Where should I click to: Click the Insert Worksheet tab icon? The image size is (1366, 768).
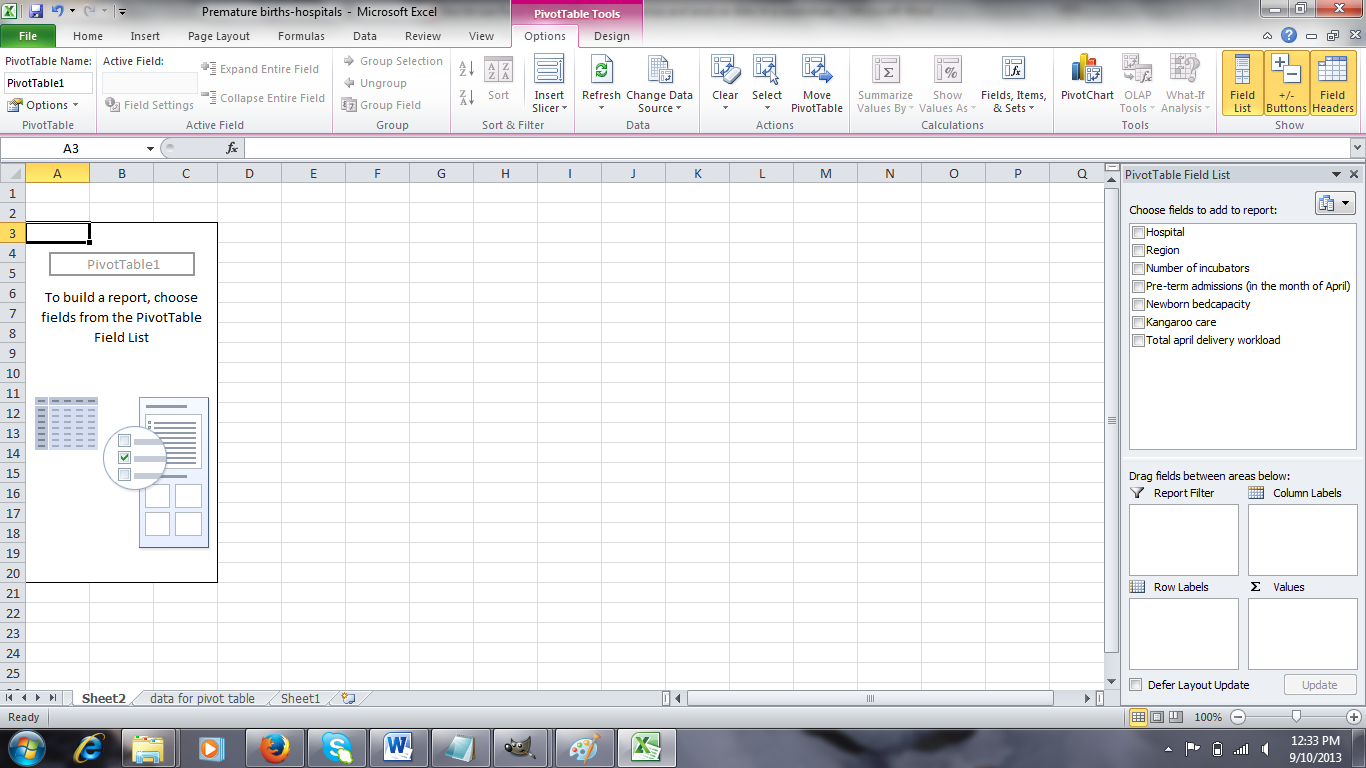348,699
